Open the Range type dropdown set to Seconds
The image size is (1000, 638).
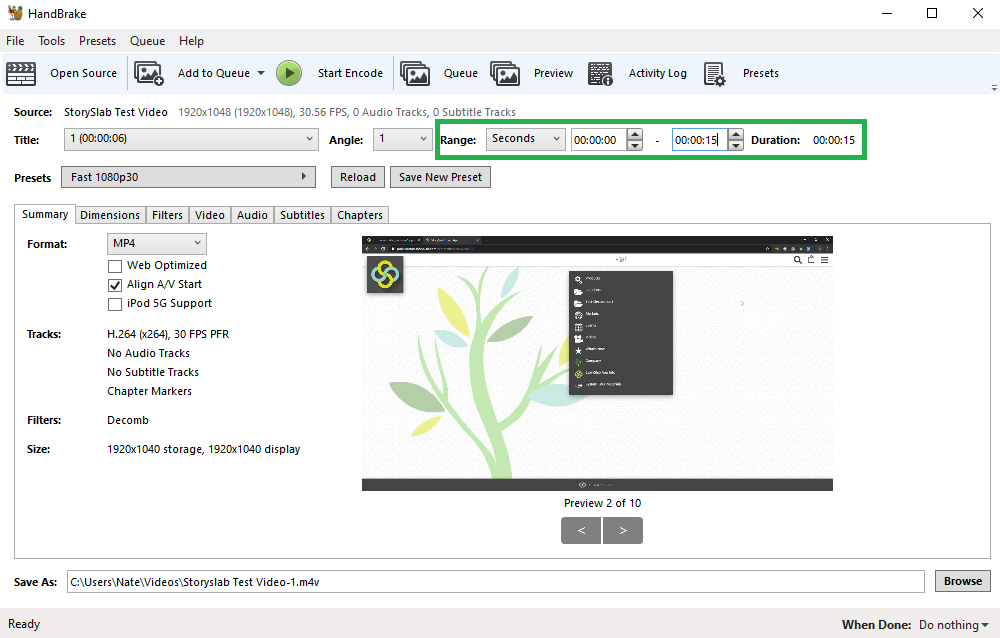click(526, 139)
